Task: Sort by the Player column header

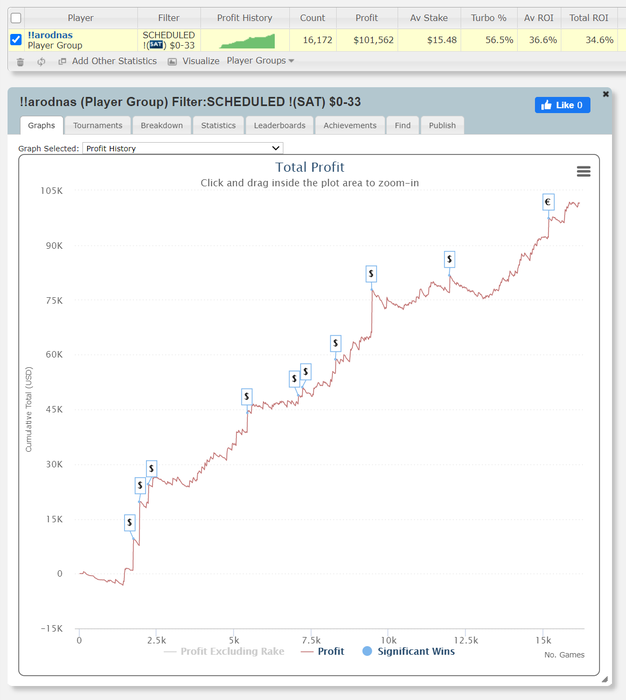Action: point(80,18)
